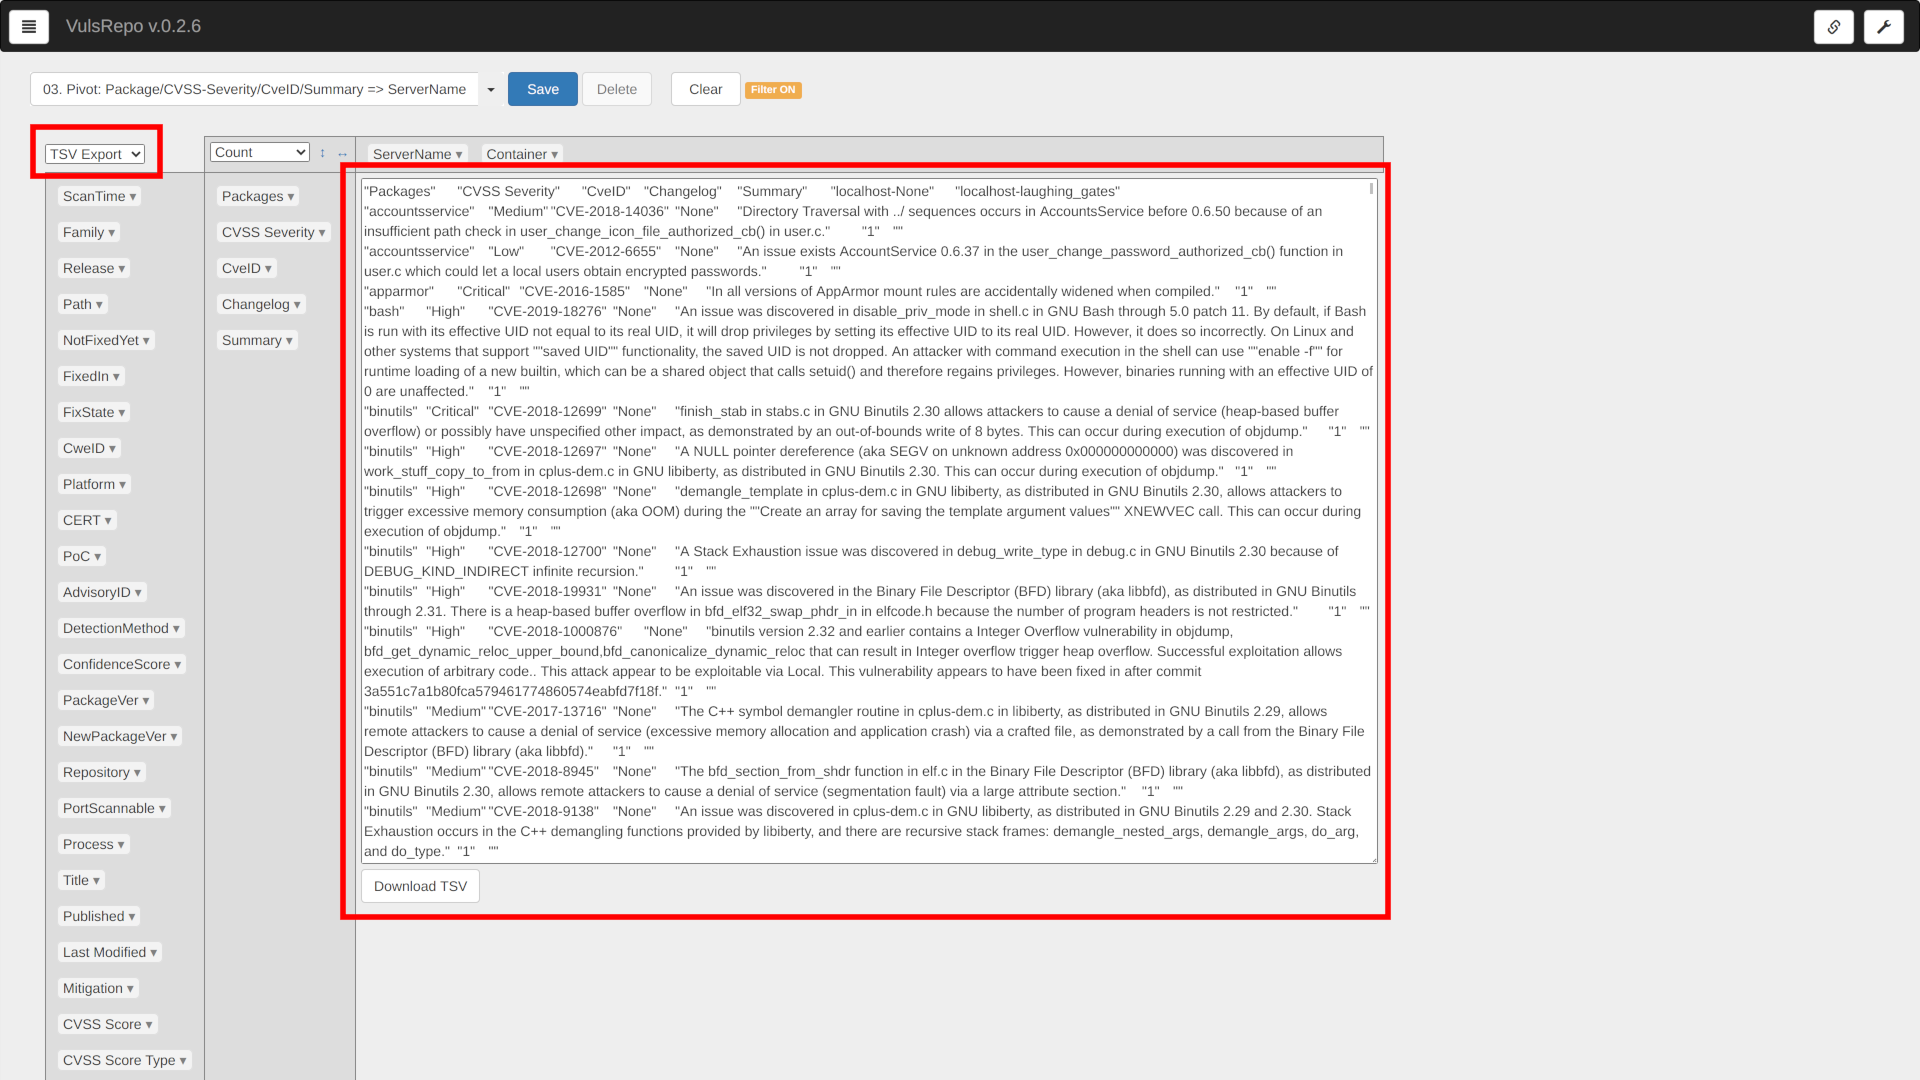This screenshot has width=1920, height=1080.
Task: Click the Filter ON badge
Action: 773,90
